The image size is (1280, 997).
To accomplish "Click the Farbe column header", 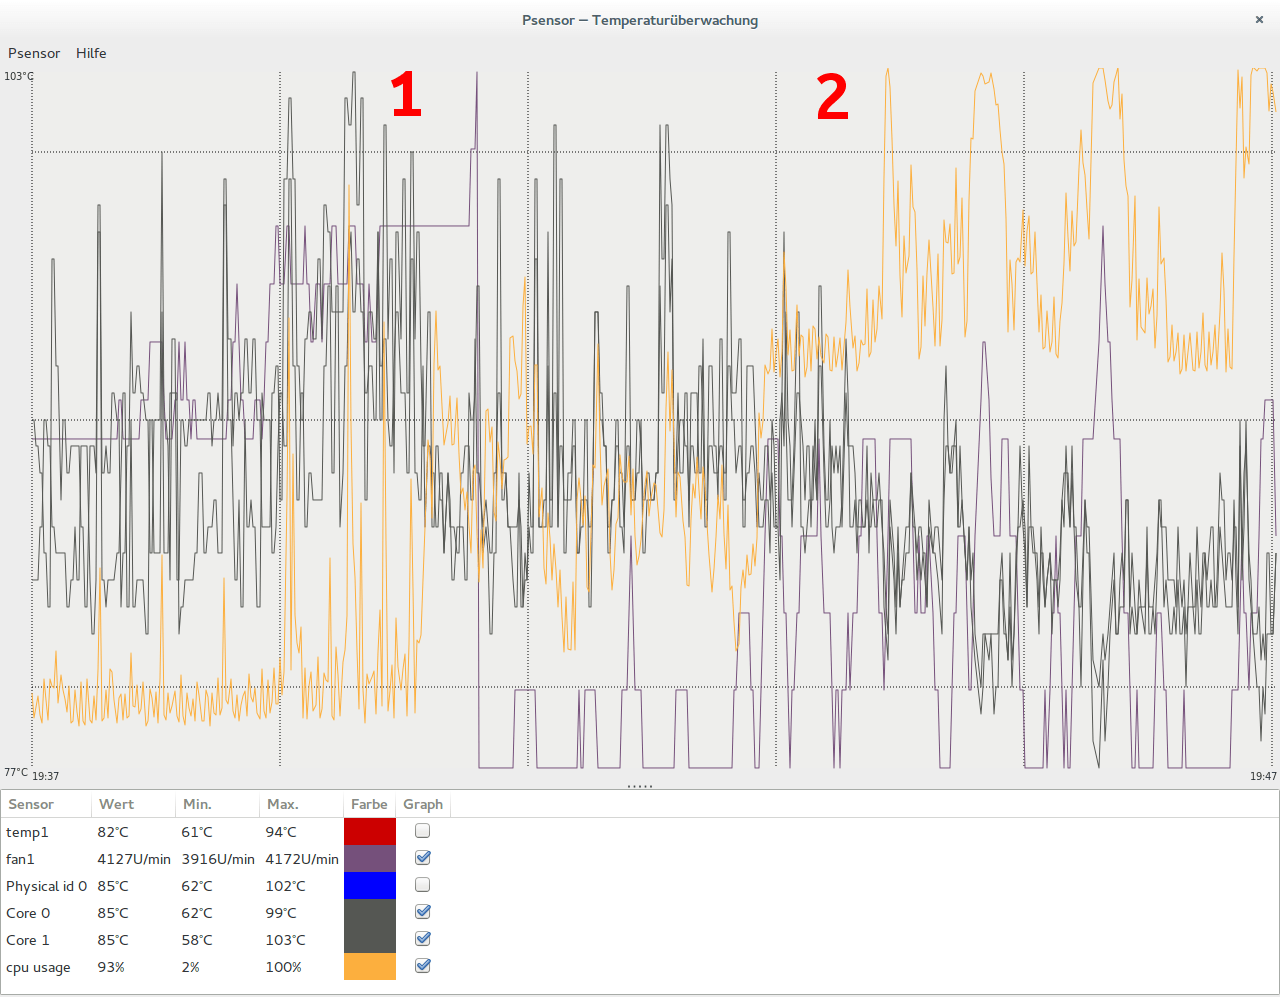I will click(x=369, y=804).
